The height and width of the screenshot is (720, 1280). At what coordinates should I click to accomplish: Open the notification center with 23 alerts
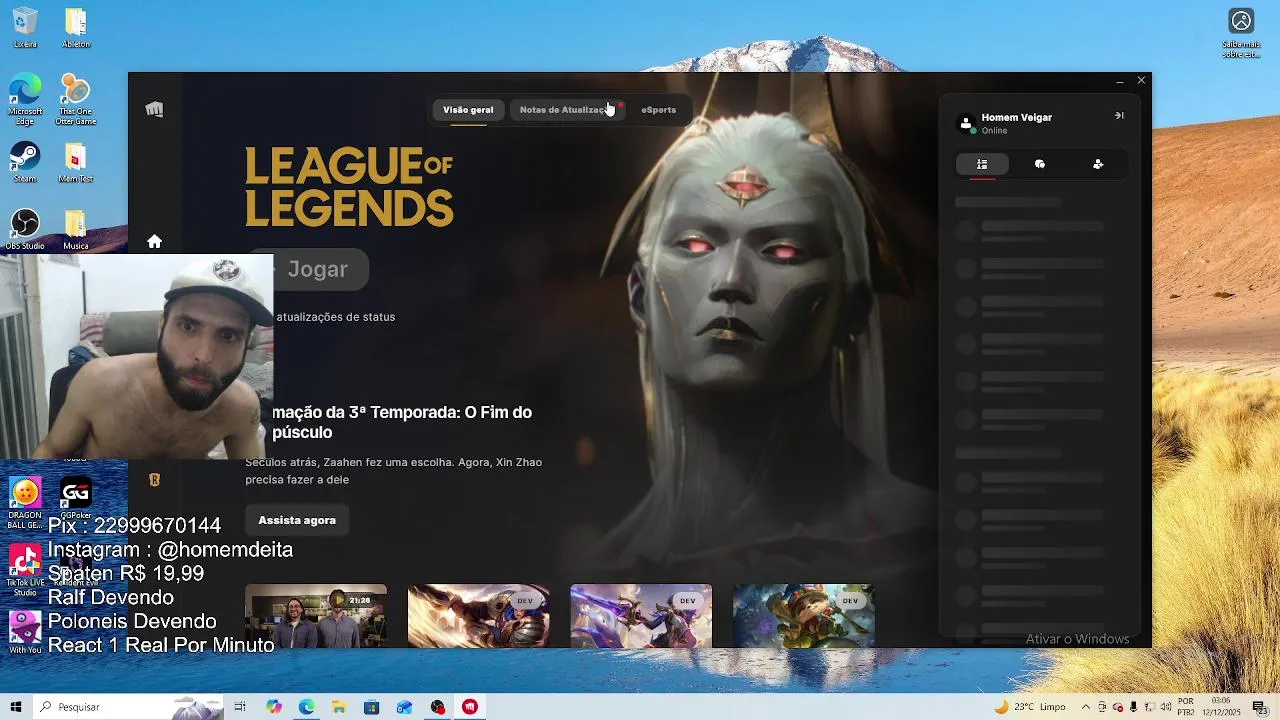coord(1260,707)
